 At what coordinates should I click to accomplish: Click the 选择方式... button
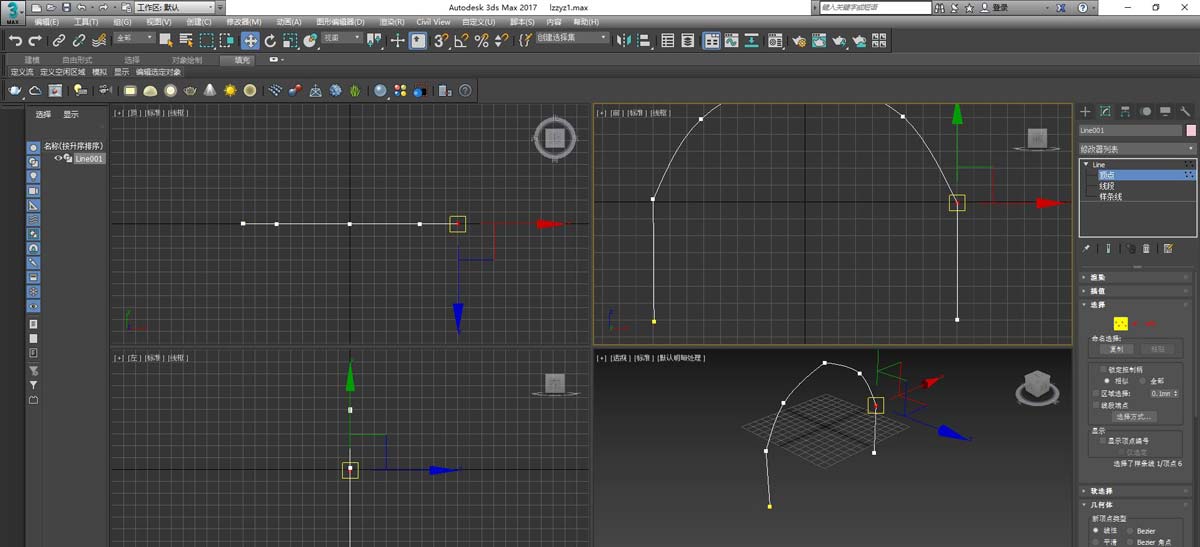1133,416
